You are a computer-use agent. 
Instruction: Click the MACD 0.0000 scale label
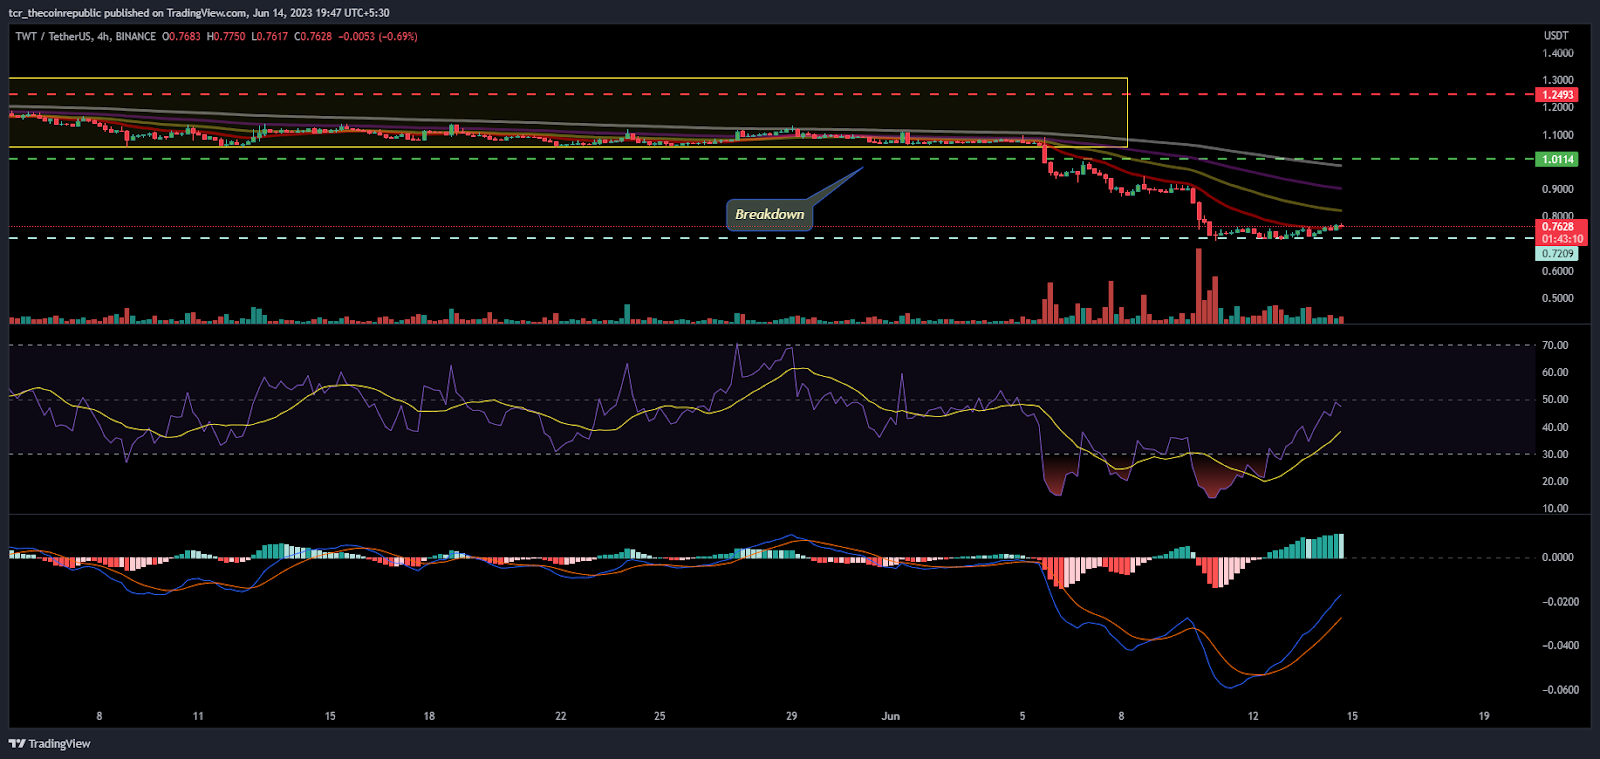(x=1558, y=557)
